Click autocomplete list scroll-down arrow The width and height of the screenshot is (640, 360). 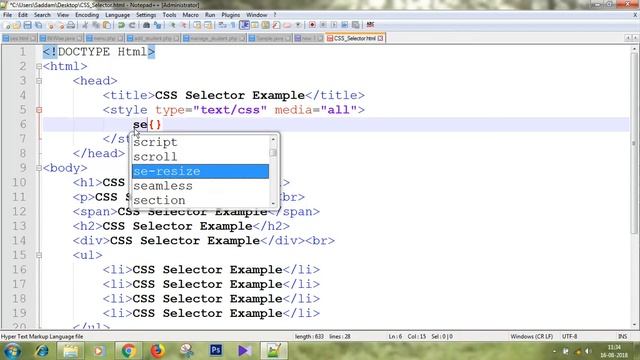(x=273, y=203)
